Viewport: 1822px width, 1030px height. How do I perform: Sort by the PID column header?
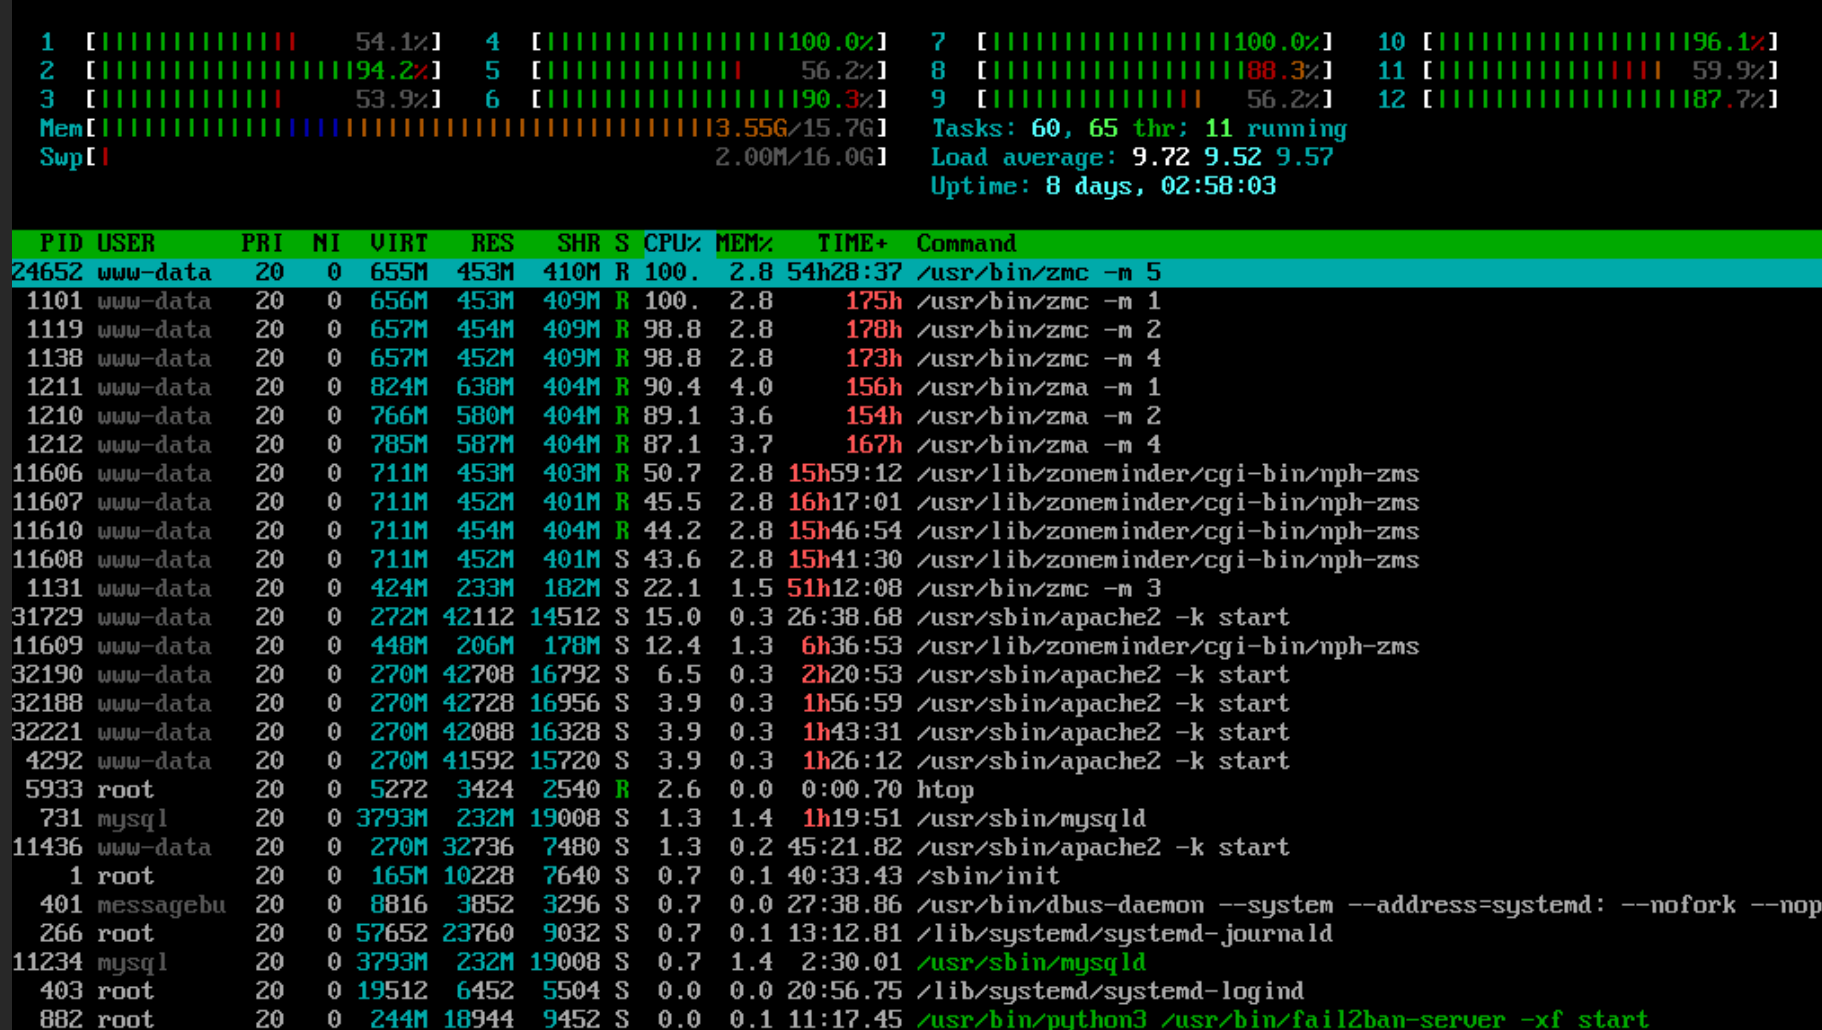click(x=61, y=243)
